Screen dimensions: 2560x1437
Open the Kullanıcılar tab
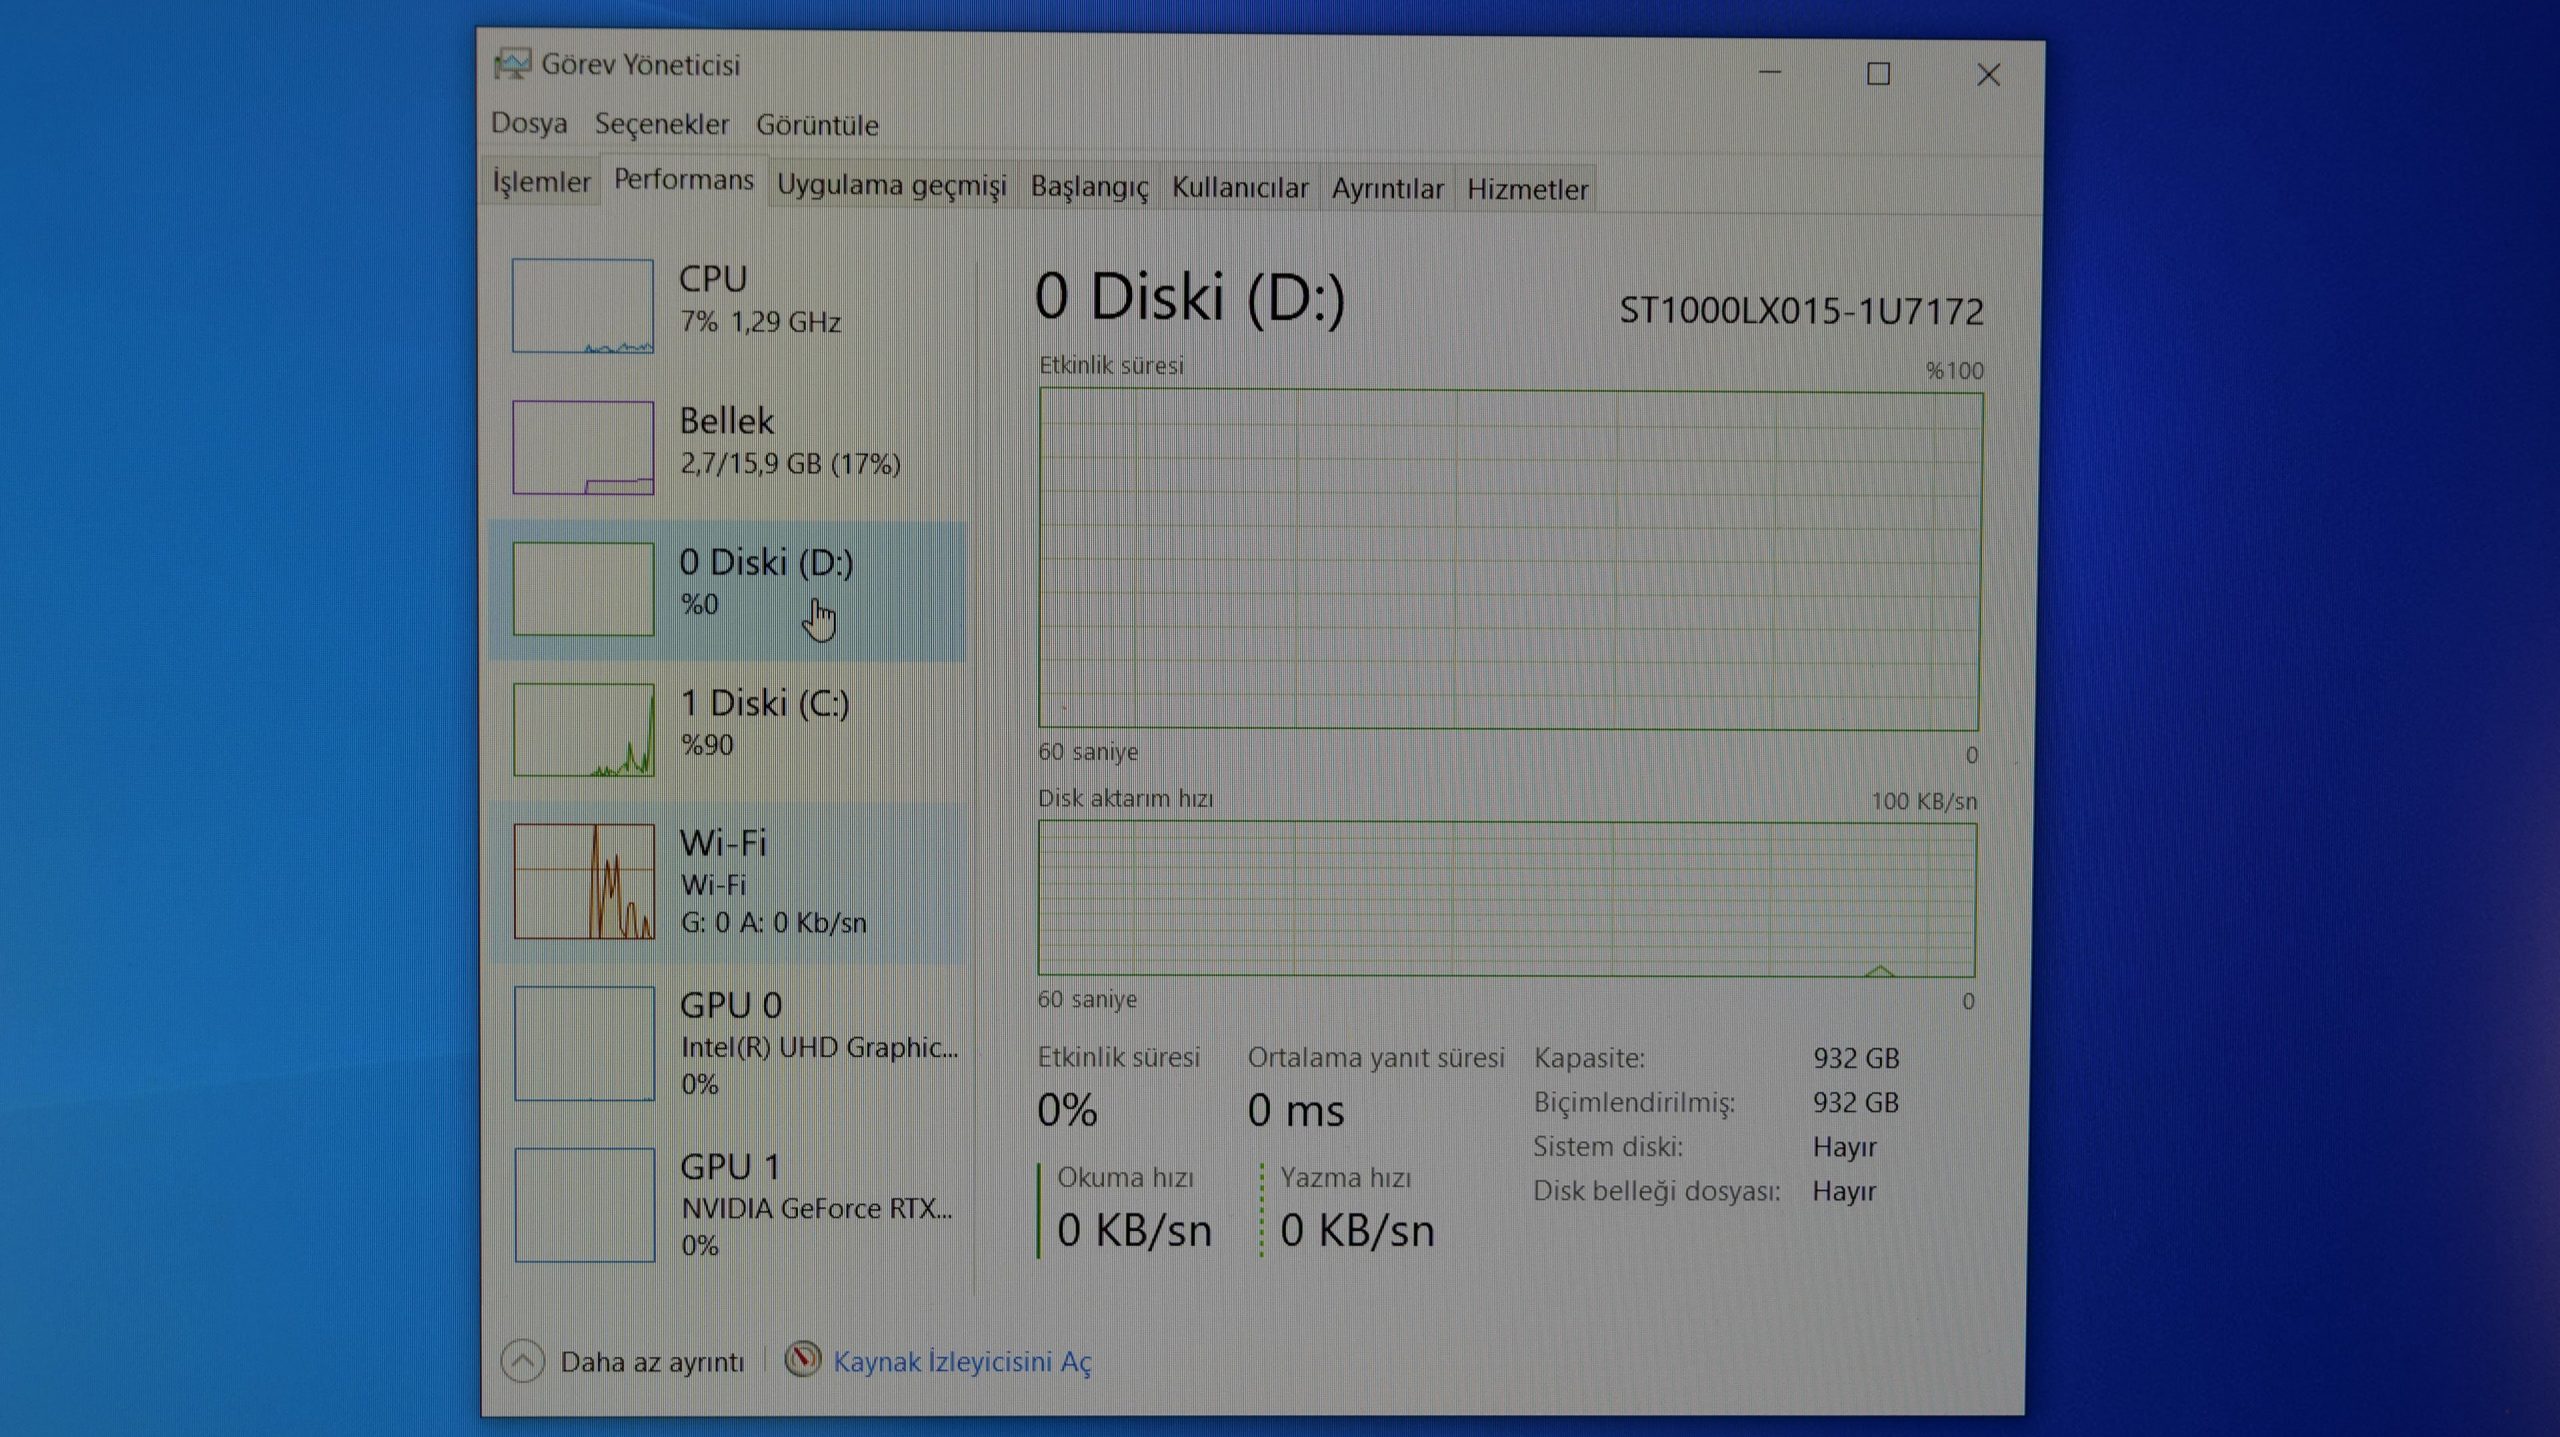point(1240,188)
